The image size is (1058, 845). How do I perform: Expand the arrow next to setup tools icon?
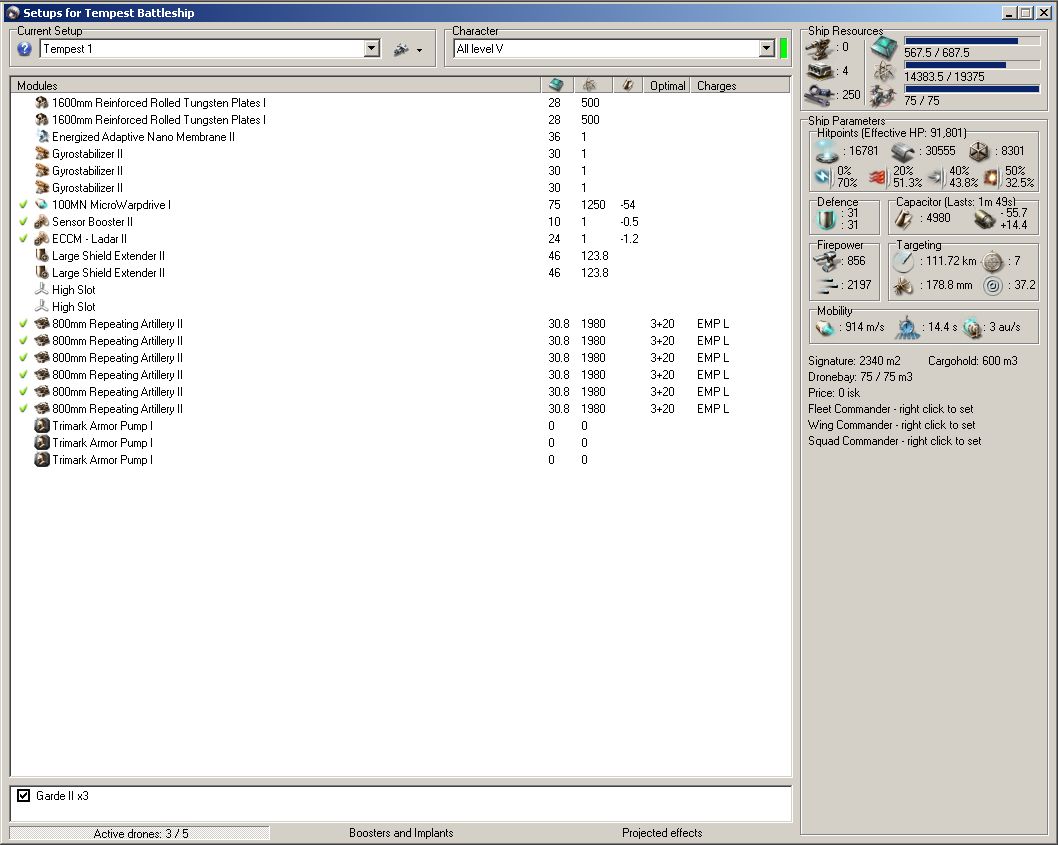419,51
